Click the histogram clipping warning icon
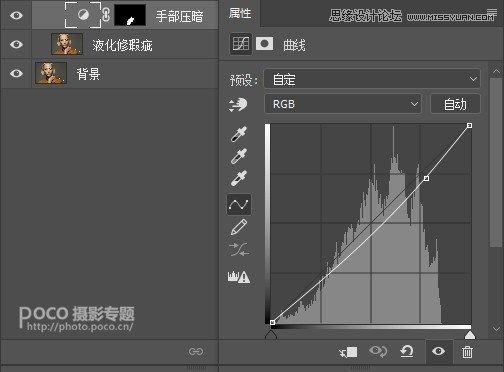 click(x=239, y=276)
